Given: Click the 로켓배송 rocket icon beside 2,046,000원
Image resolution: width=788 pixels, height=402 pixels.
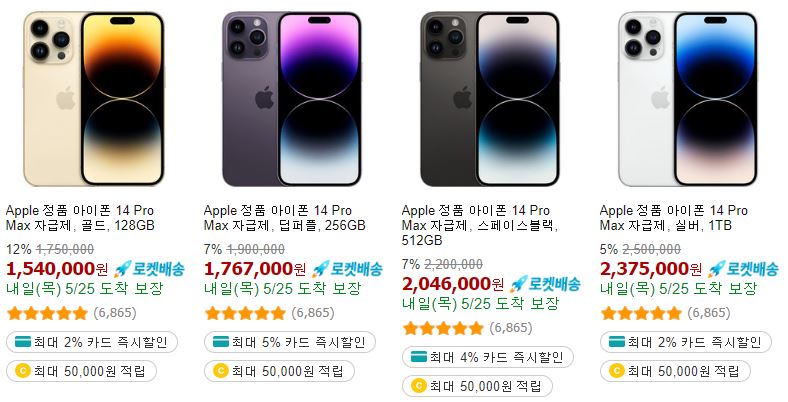Looking at the screenshot, I should [518, 284].
